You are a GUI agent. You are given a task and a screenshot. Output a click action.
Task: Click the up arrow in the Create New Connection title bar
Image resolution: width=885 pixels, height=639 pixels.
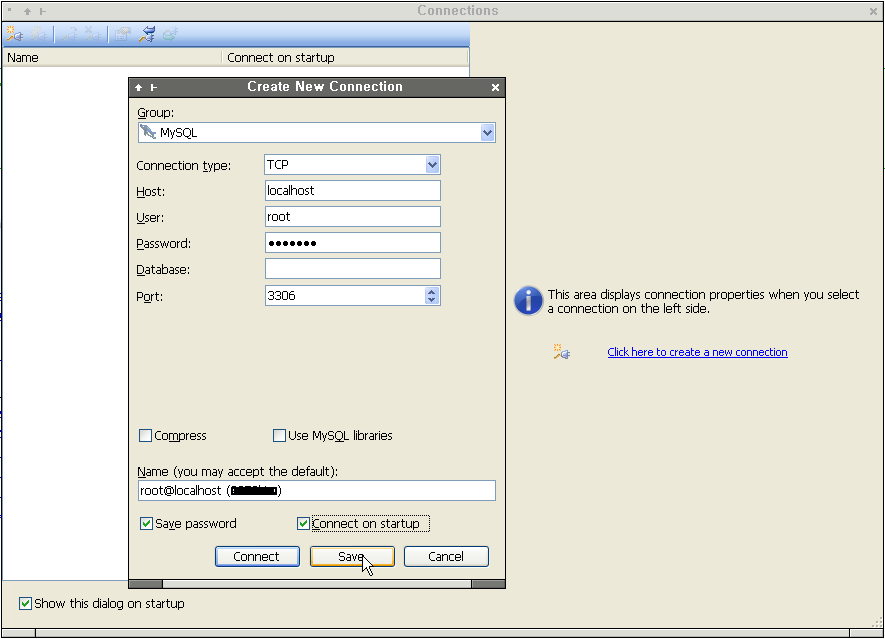point(138,87)
